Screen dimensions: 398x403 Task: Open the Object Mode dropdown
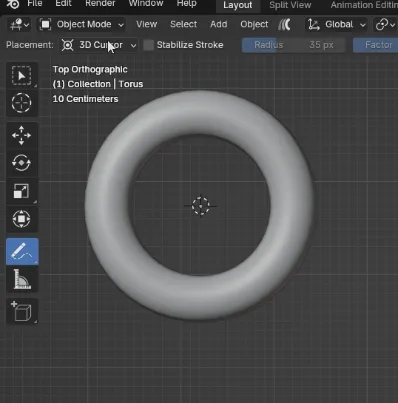[x=82, y=24]
